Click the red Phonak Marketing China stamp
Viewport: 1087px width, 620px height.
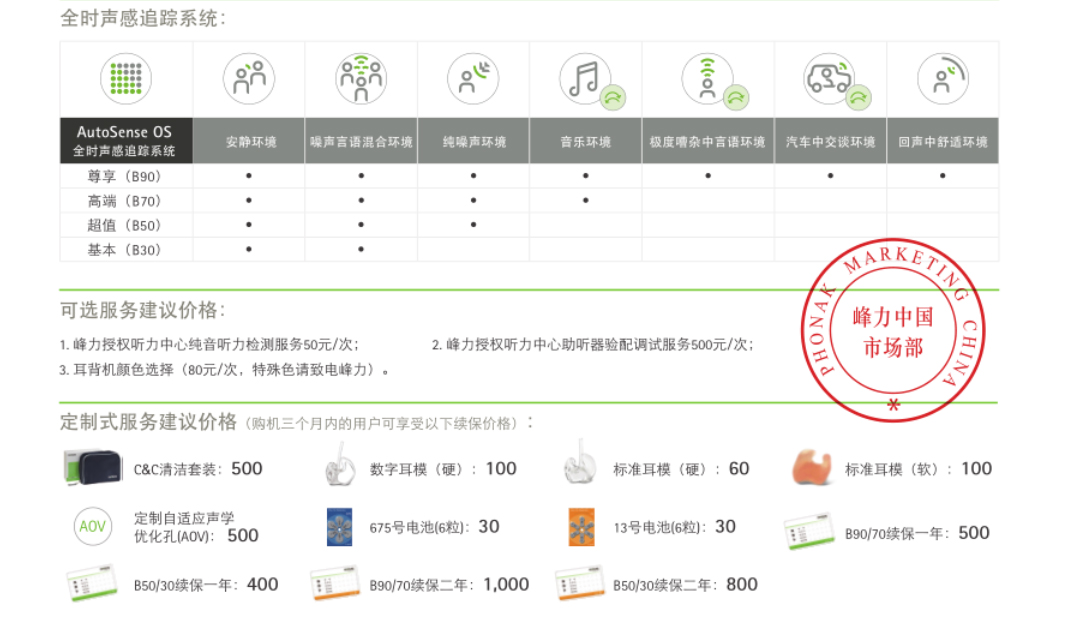coord(894,329)
